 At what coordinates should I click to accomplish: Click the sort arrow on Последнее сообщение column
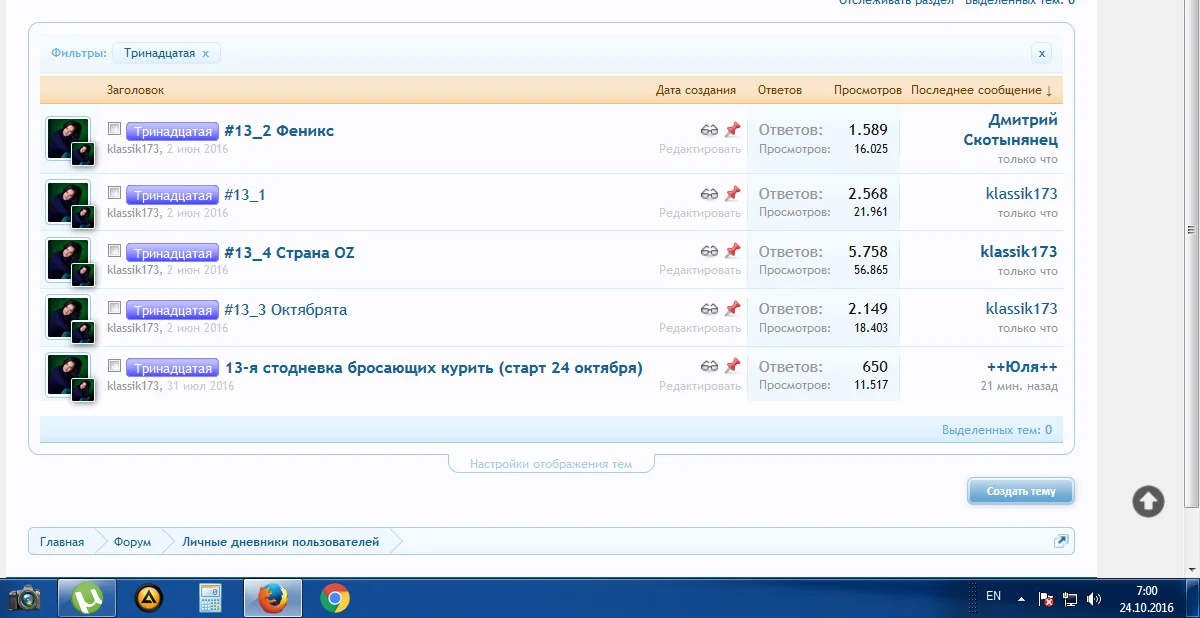click(x=1048, y=90)
